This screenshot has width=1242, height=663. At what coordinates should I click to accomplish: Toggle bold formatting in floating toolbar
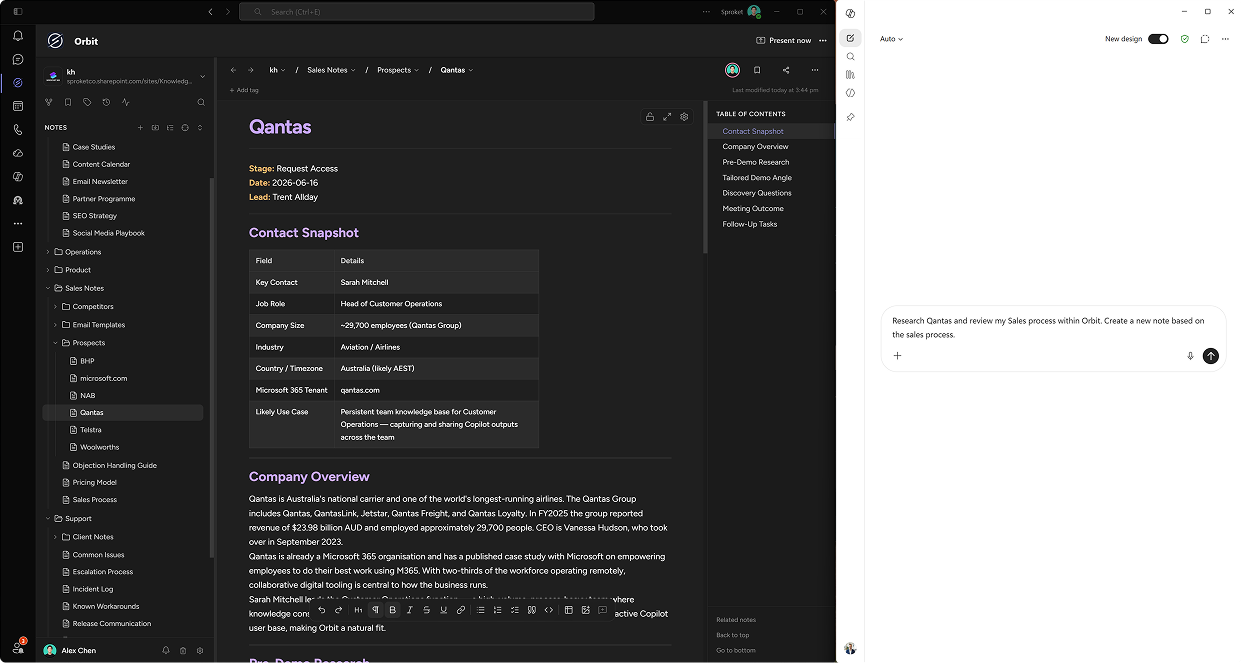pos(392,610)
